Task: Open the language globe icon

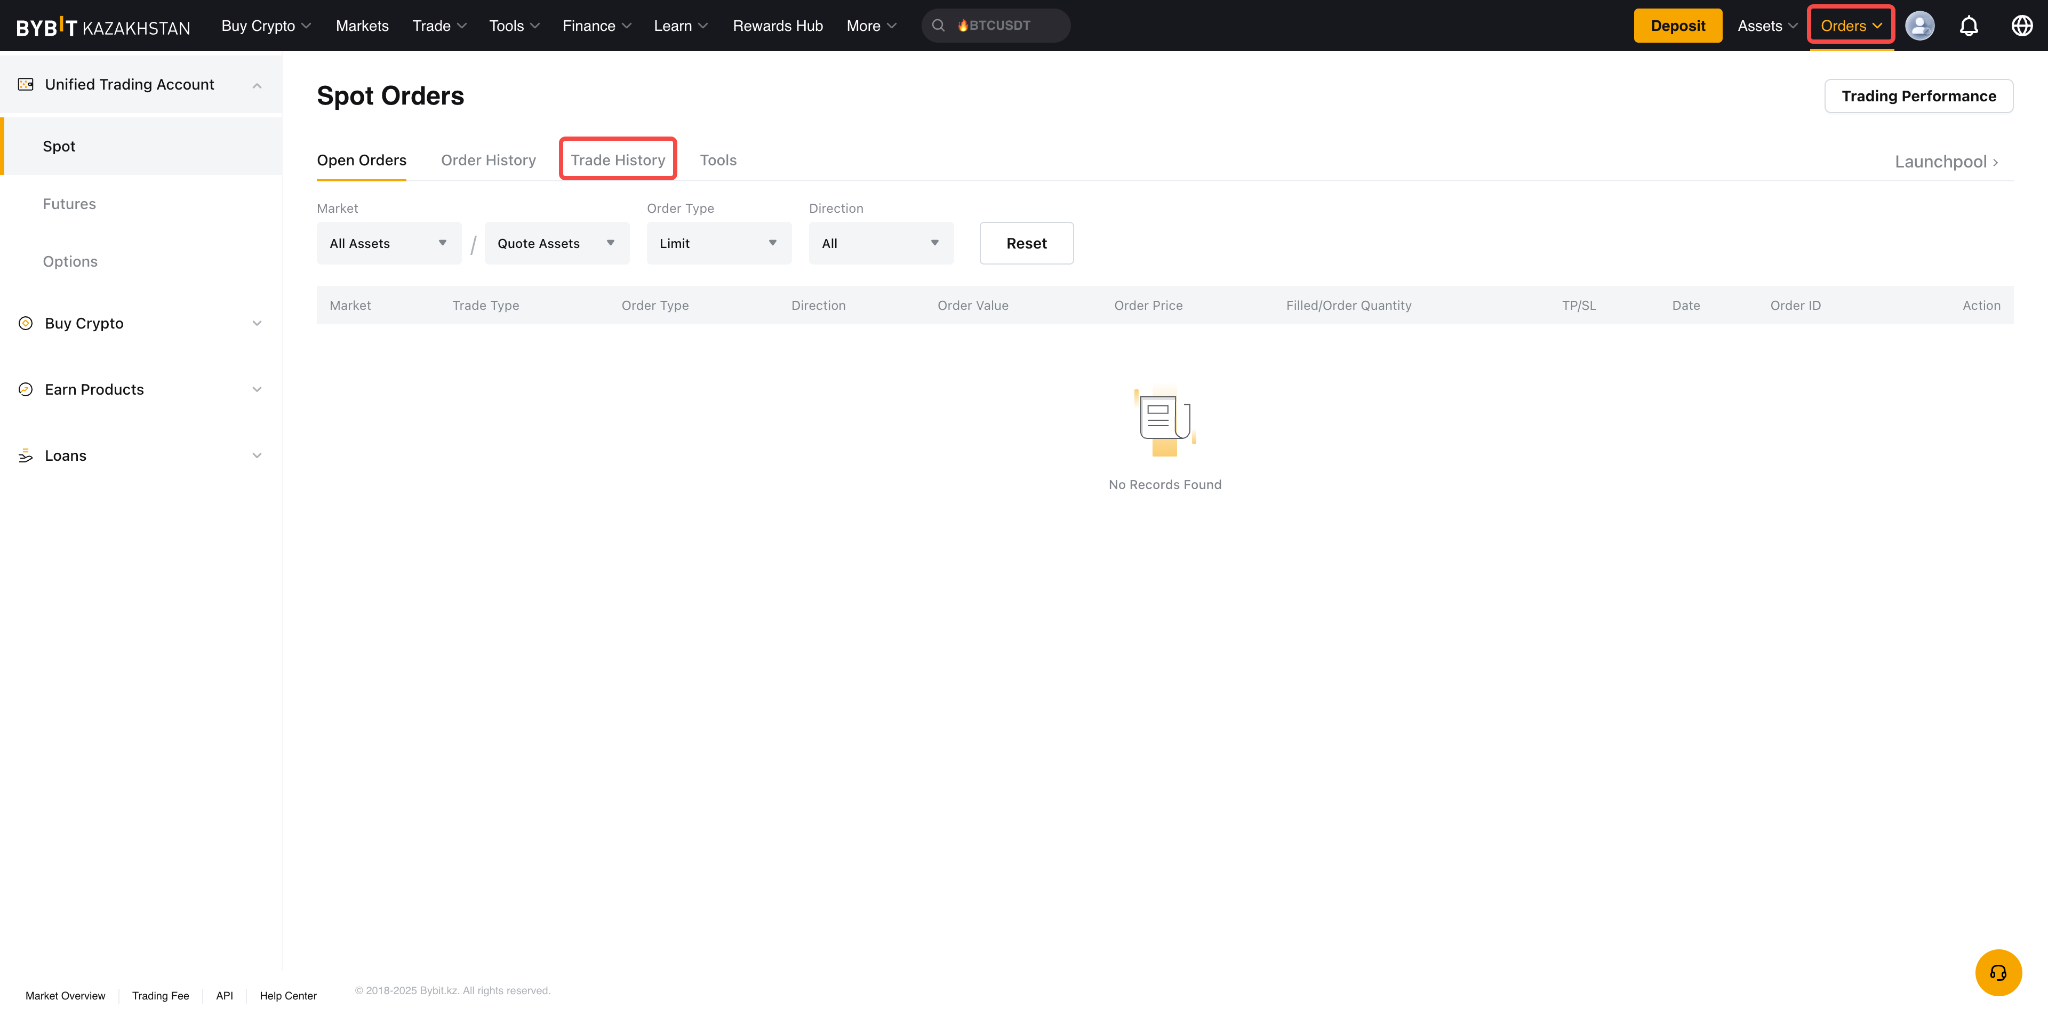Action: point(2021,26)
